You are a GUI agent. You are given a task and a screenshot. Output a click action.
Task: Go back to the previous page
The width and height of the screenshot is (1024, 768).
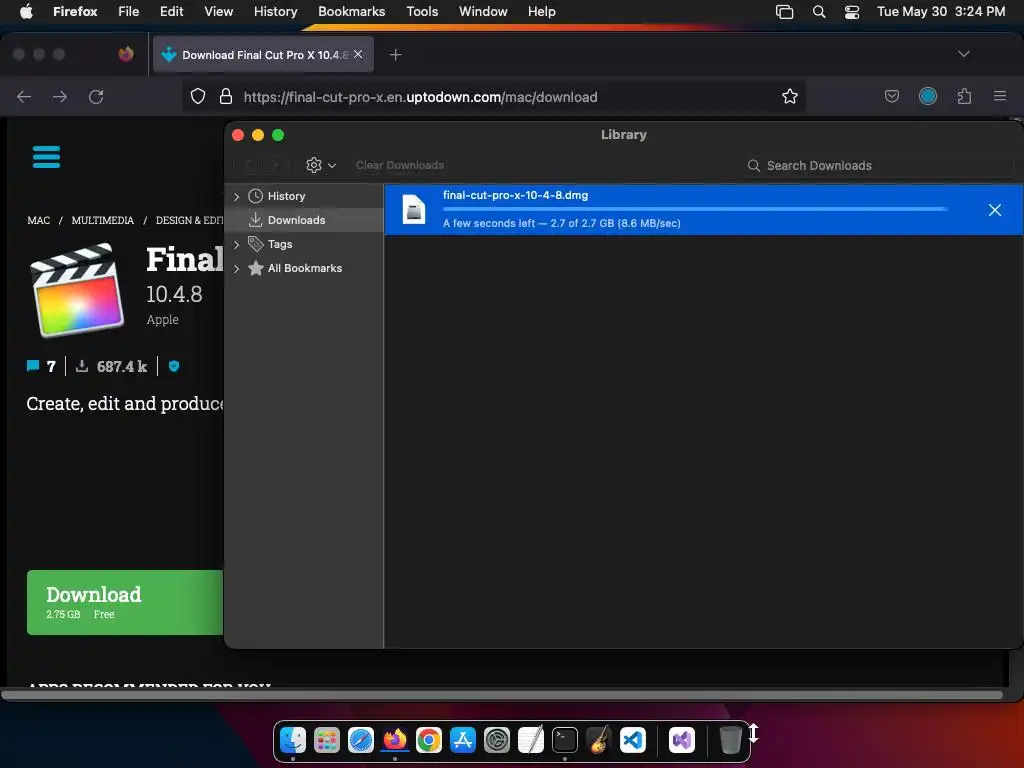click(24, 97)
